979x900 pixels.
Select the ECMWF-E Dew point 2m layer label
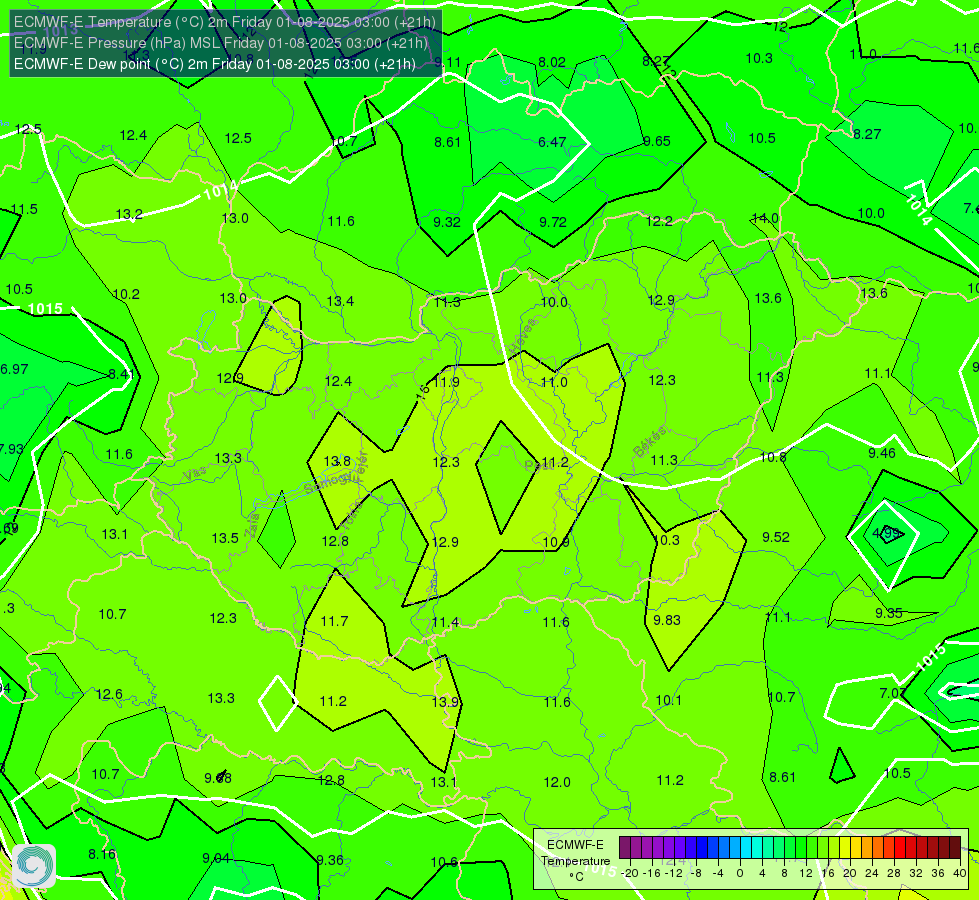[215, 64]
